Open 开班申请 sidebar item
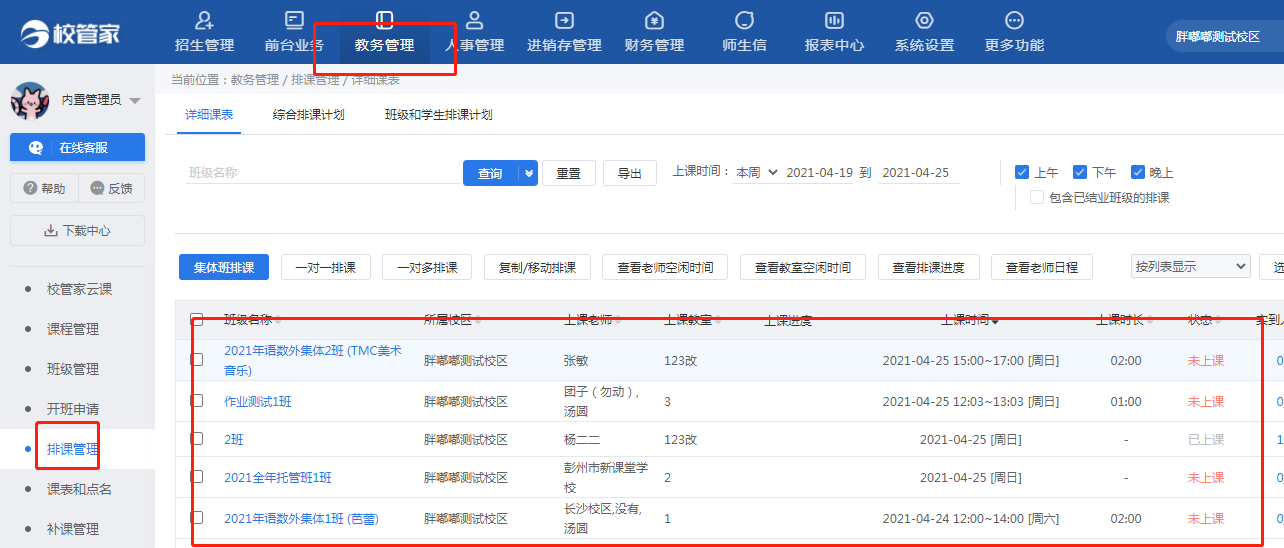Image resolution: width=1284 pixels, height=548 pixels. coord(73,409)
